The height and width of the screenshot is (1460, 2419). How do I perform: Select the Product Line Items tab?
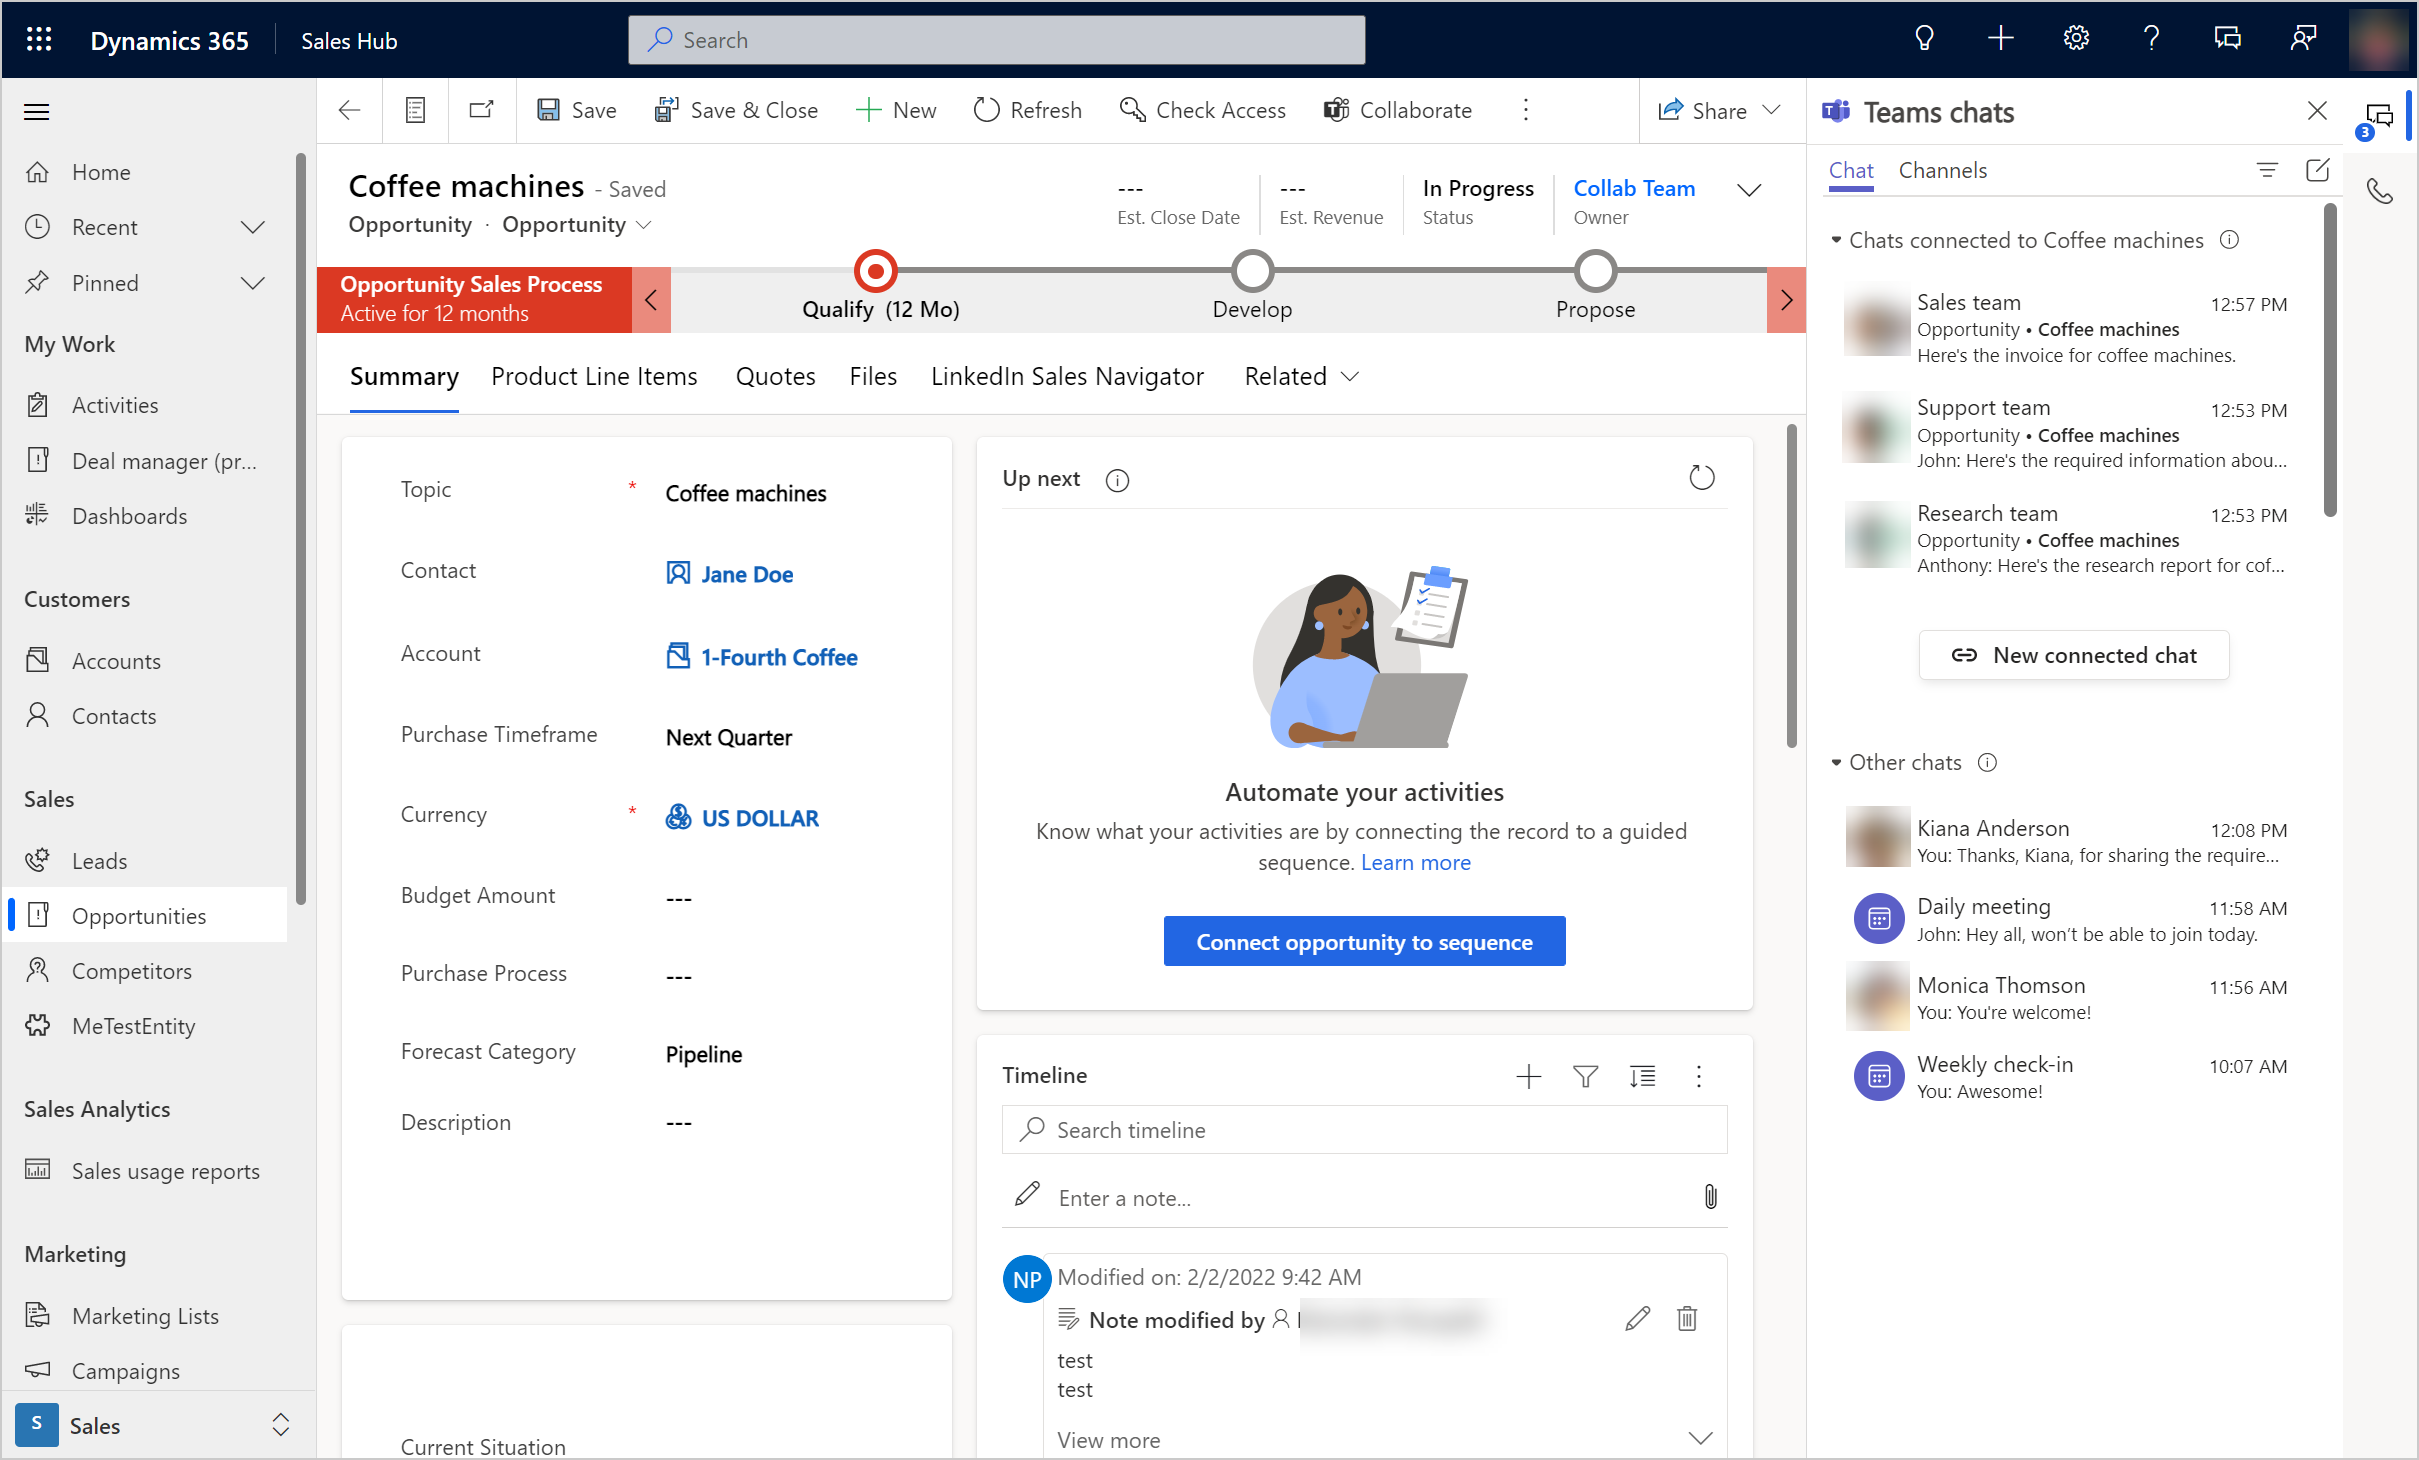[594, 375]
